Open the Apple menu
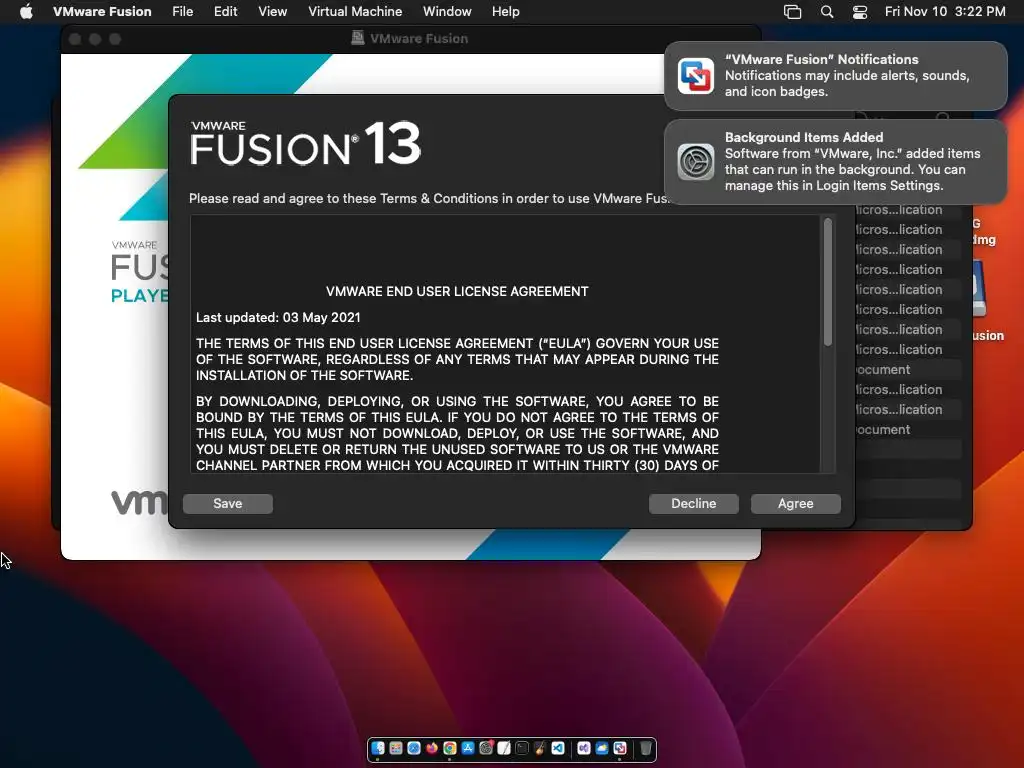Image resolution: width=1024 pixels, height=768 pixels. click(x=26, y=12)
